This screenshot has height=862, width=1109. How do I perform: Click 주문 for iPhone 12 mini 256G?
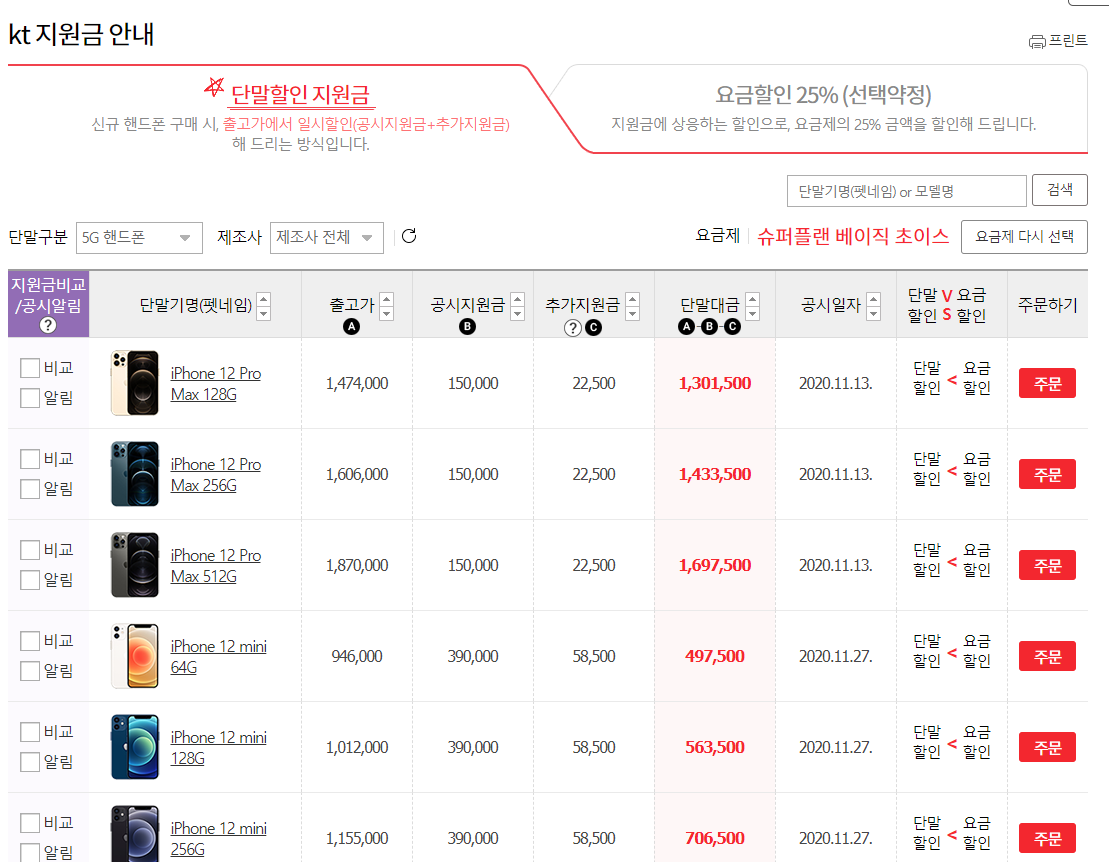coord(1047,839)
